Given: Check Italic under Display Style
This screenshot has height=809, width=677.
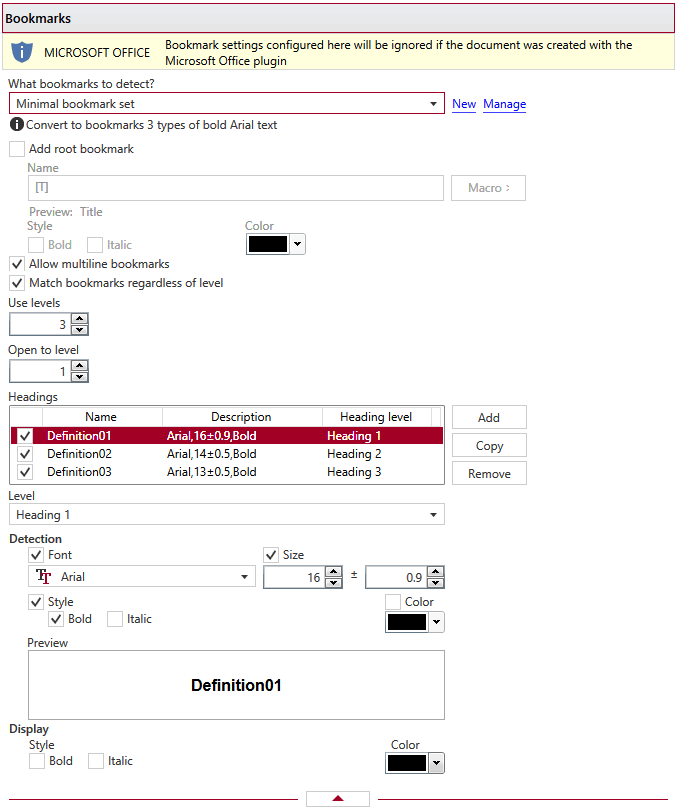Looking at the screenshot, I should tap(96, 761).
